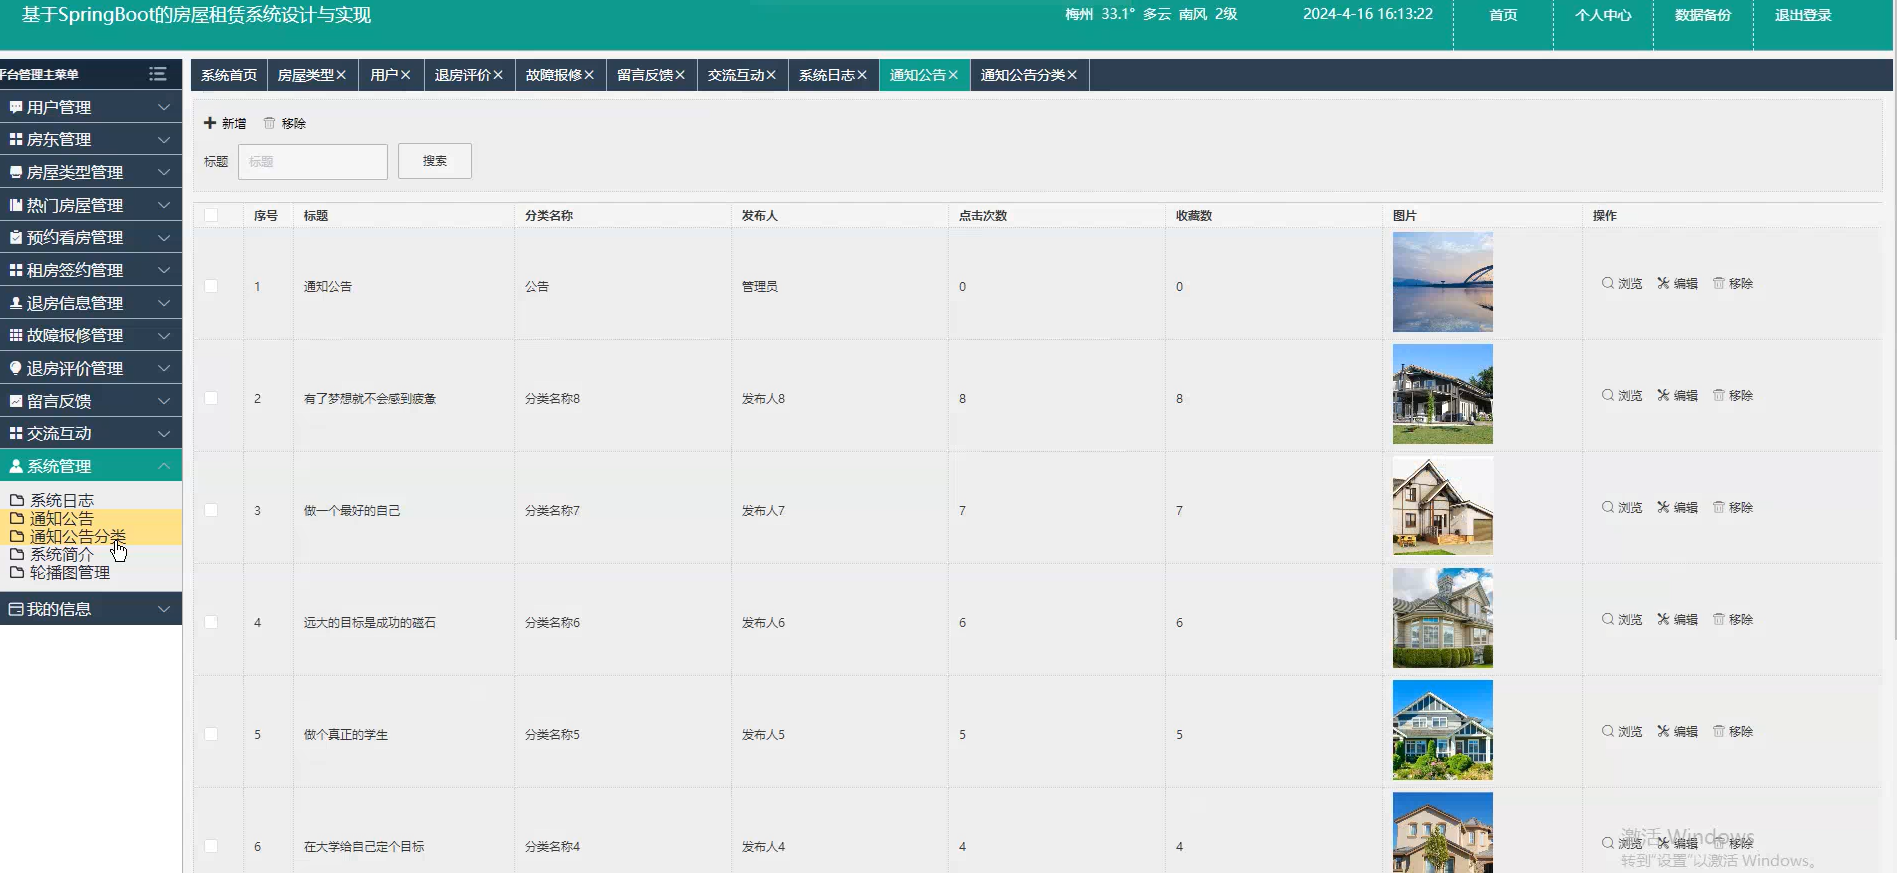Check the checkbox for row 3 做一个最好的自己
Viewport: 1897px width, 873px height.
coord(211,510)
